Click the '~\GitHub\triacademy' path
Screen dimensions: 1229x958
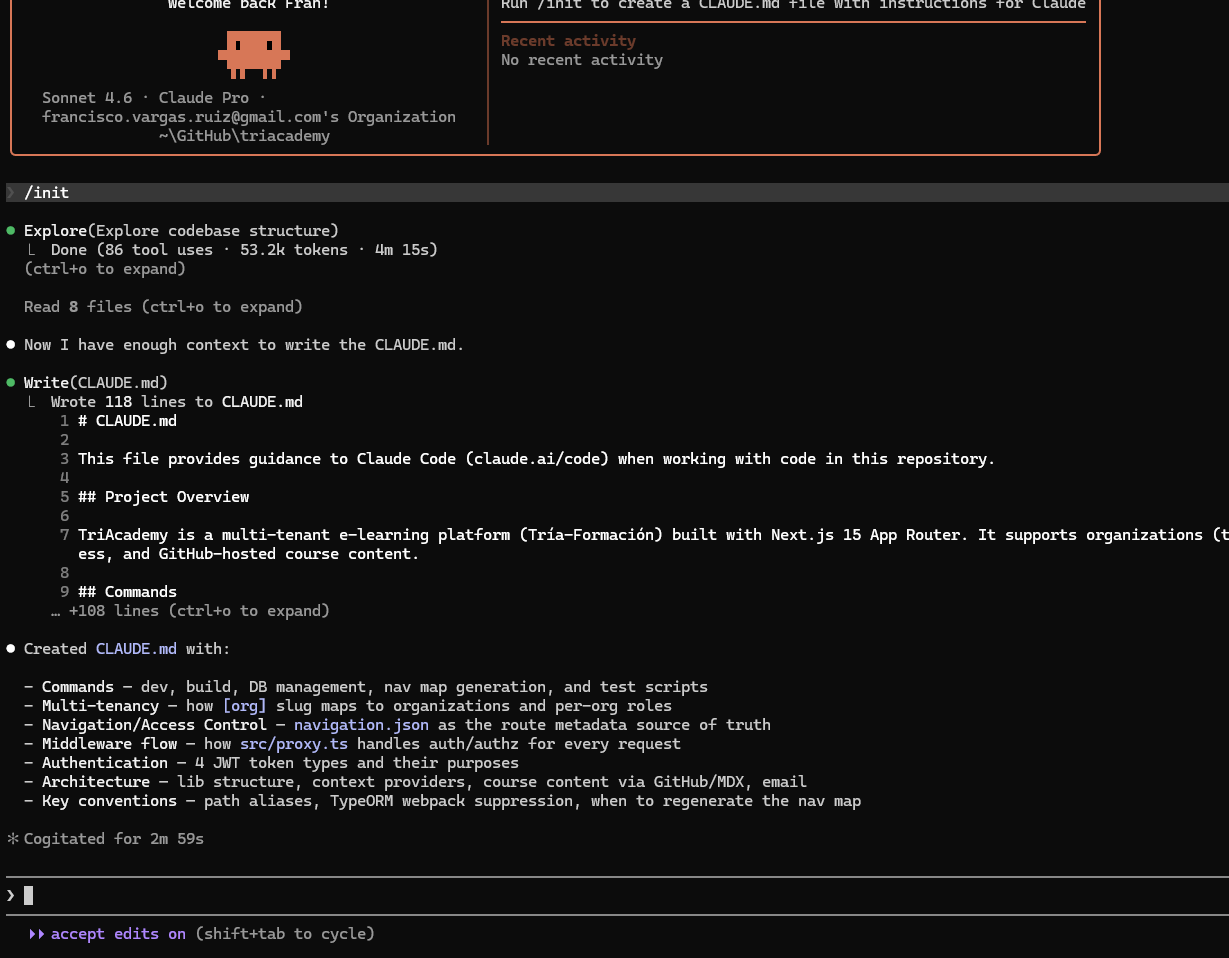click(x=244, y=136)
